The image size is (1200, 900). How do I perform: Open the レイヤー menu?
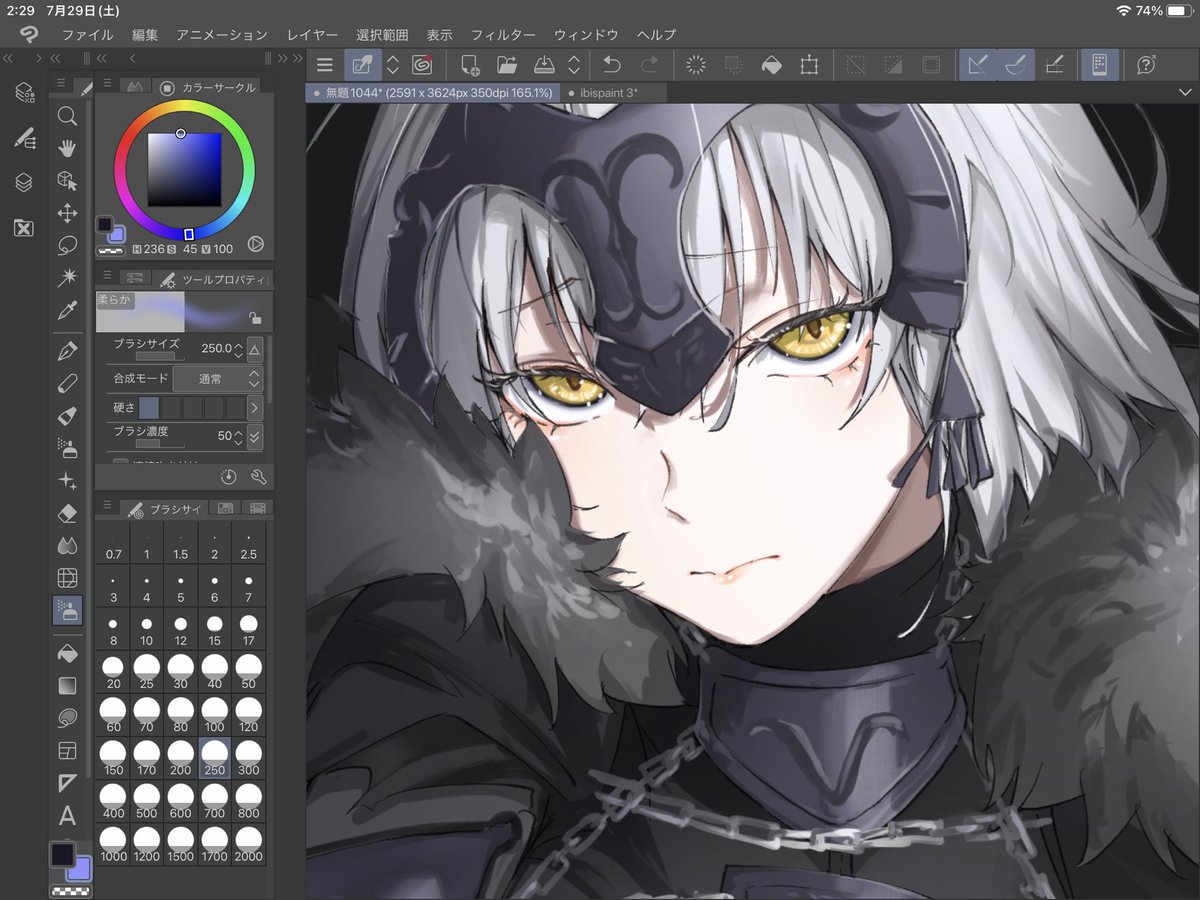coord(312,35)
